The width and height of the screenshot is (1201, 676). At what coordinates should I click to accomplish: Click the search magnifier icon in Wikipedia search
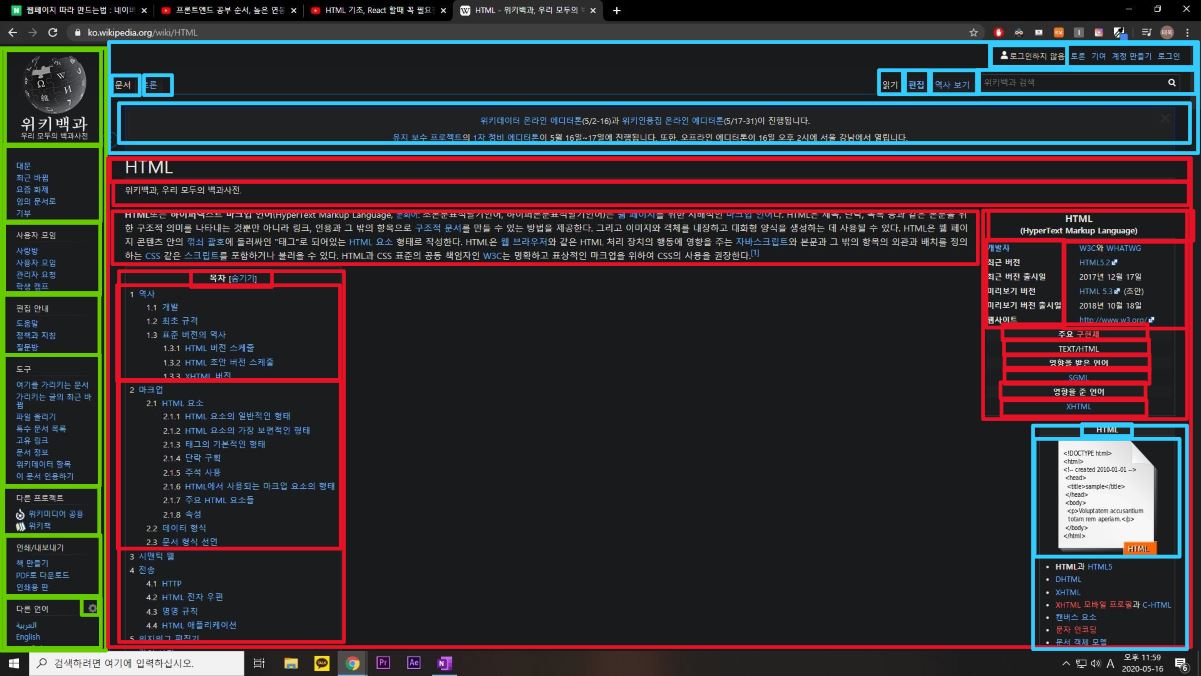(1172, 83)
